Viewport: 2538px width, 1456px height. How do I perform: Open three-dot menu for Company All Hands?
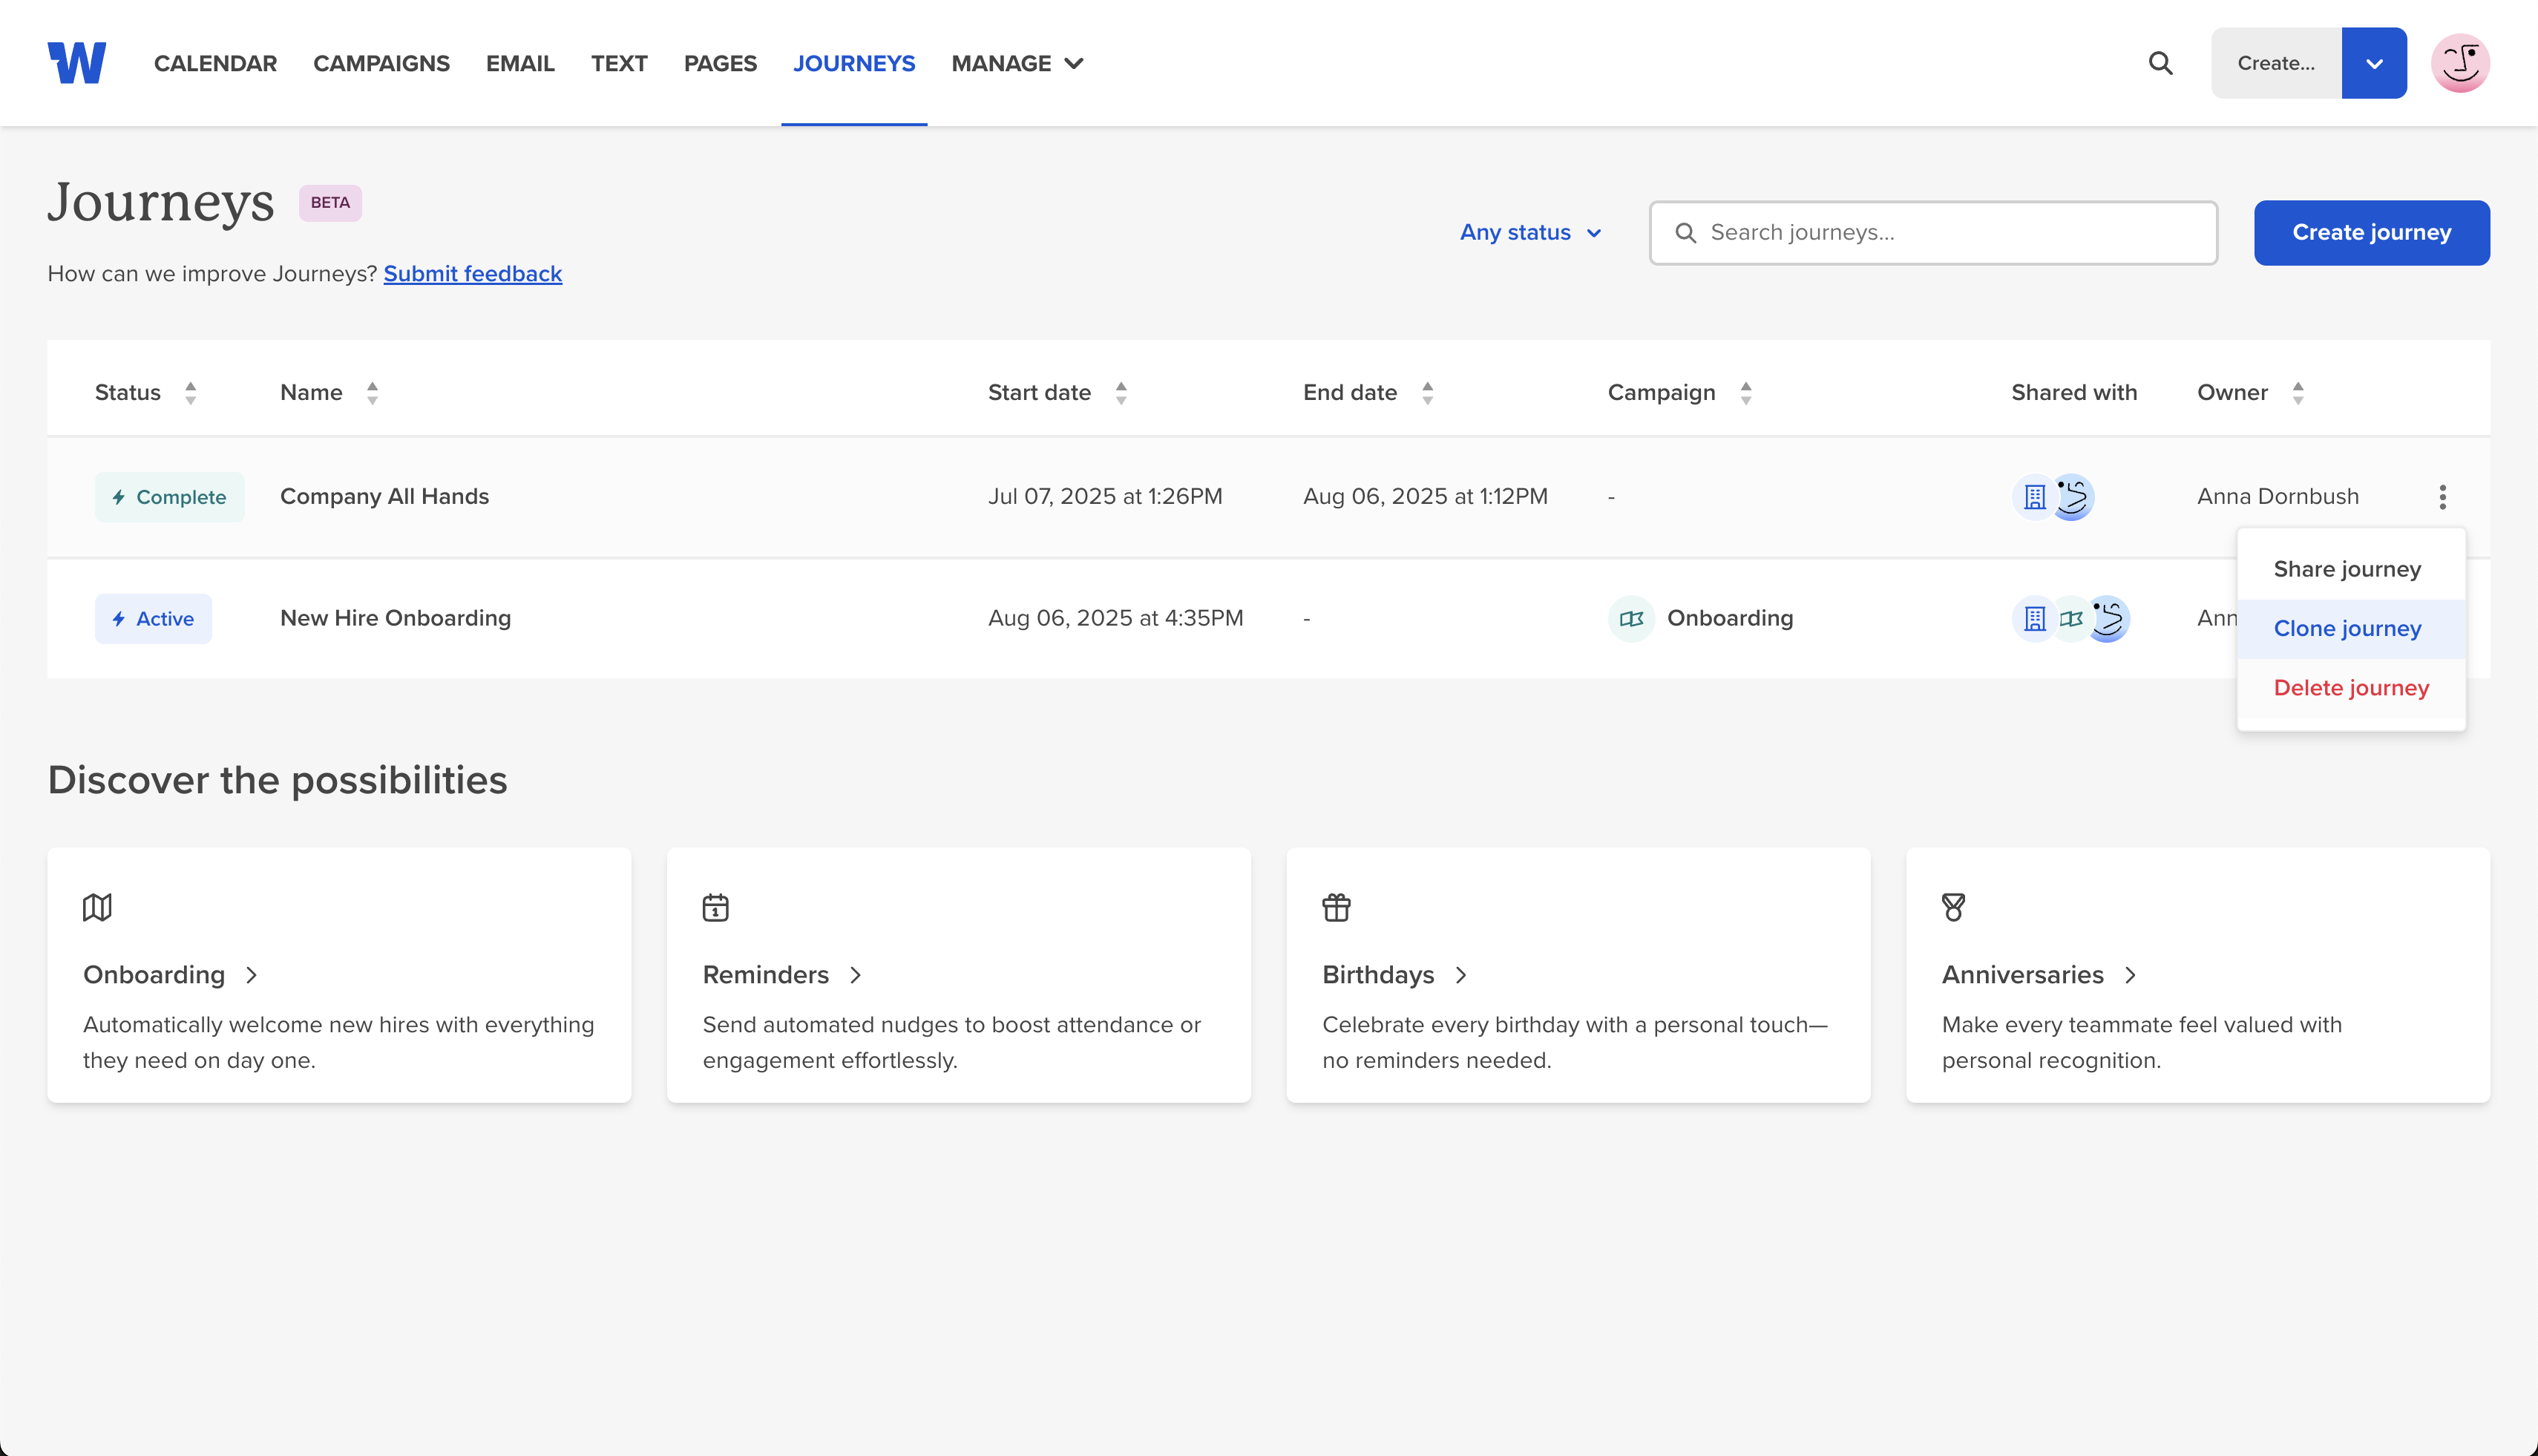(2442, 497)
